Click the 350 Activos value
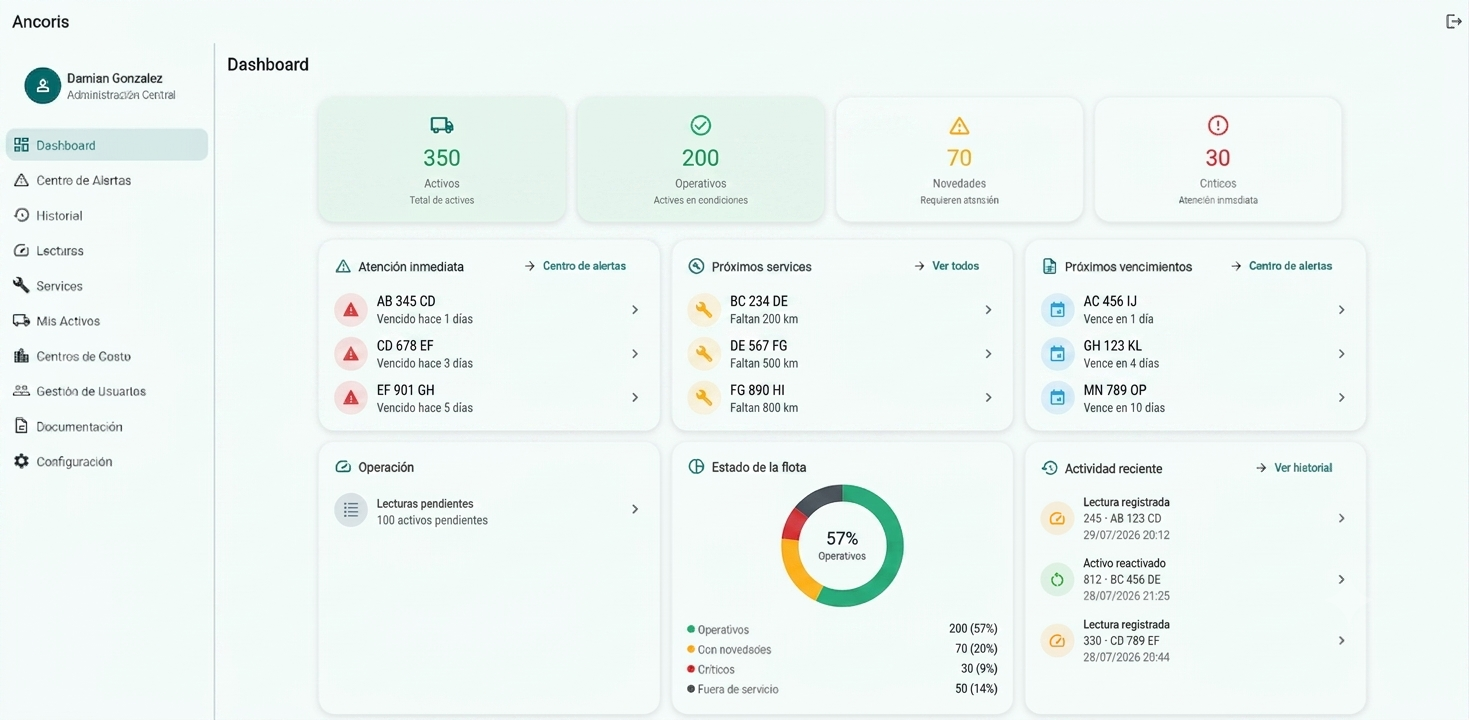Viewport: 1469px width, 720px height. pos(442,158)
